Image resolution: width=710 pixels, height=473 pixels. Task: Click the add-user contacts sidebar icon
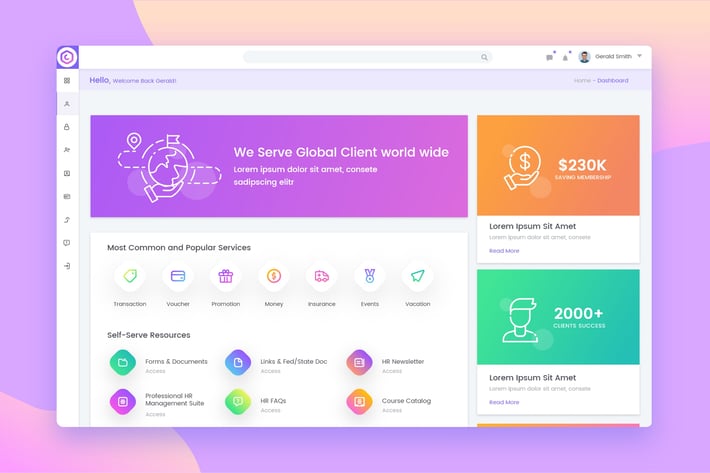tap(67, 150)
